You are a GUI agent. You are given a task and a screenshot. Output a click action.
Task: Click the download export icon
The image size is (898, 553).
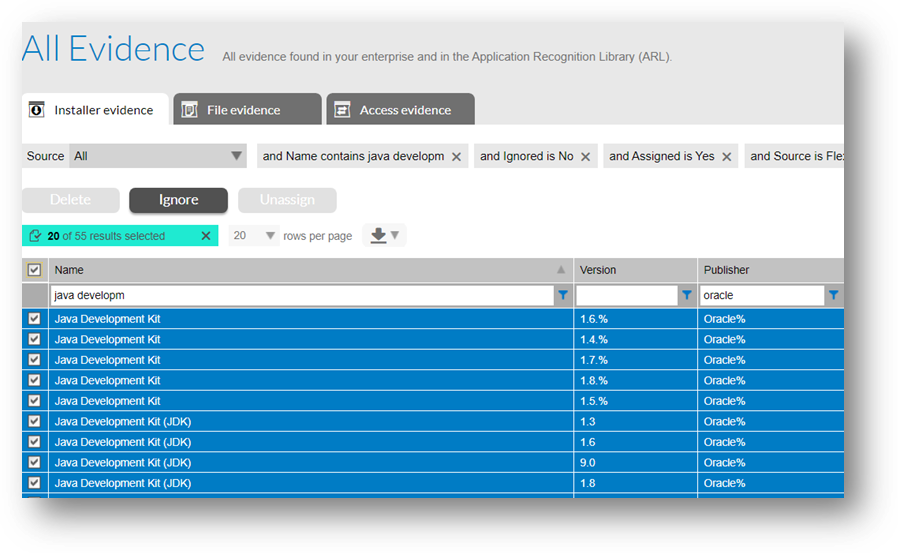tap(378, 235)
